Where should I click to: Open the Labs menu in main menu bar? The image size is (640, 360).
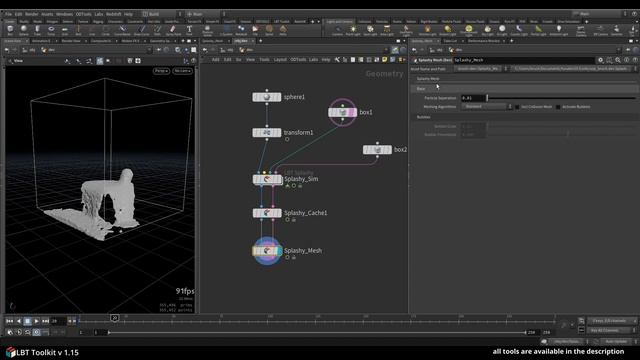99,14
